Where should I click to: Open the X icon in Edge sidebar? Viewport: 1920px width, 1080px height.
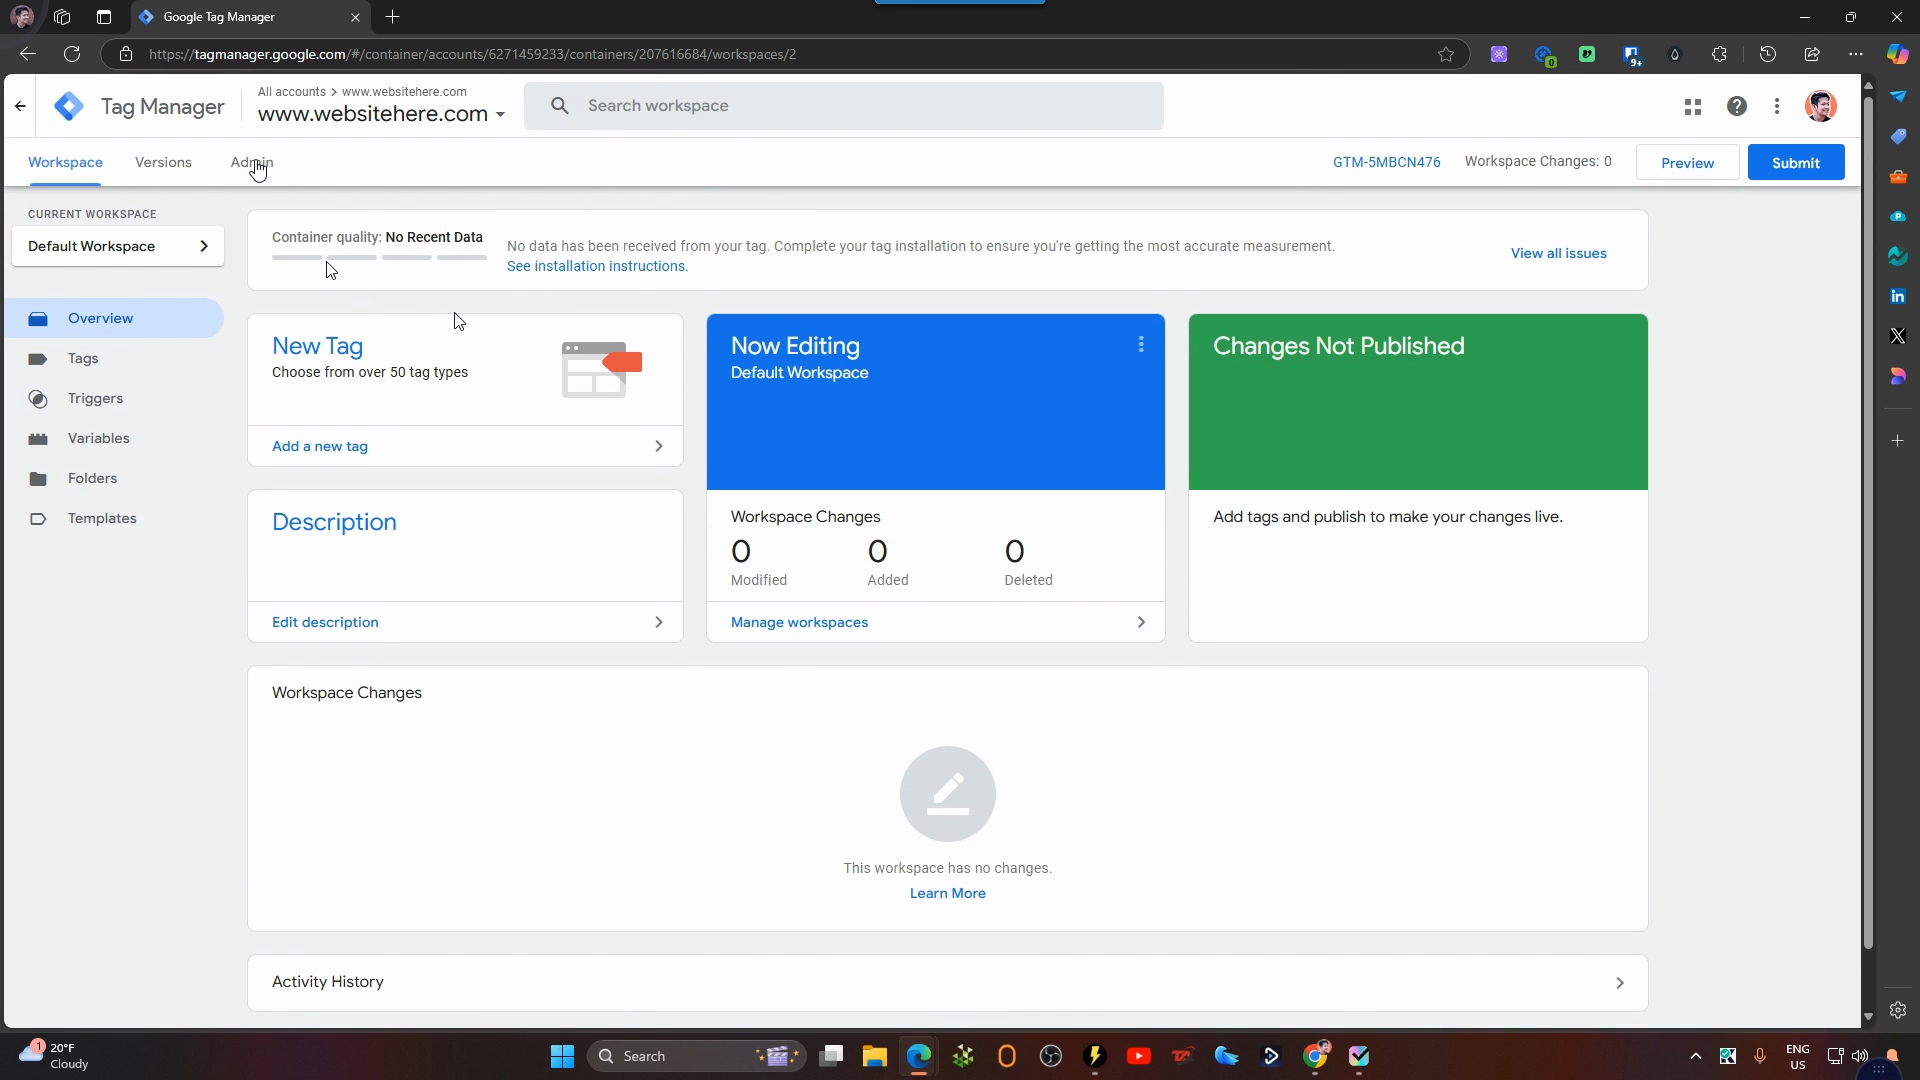tap(1898, 336)
